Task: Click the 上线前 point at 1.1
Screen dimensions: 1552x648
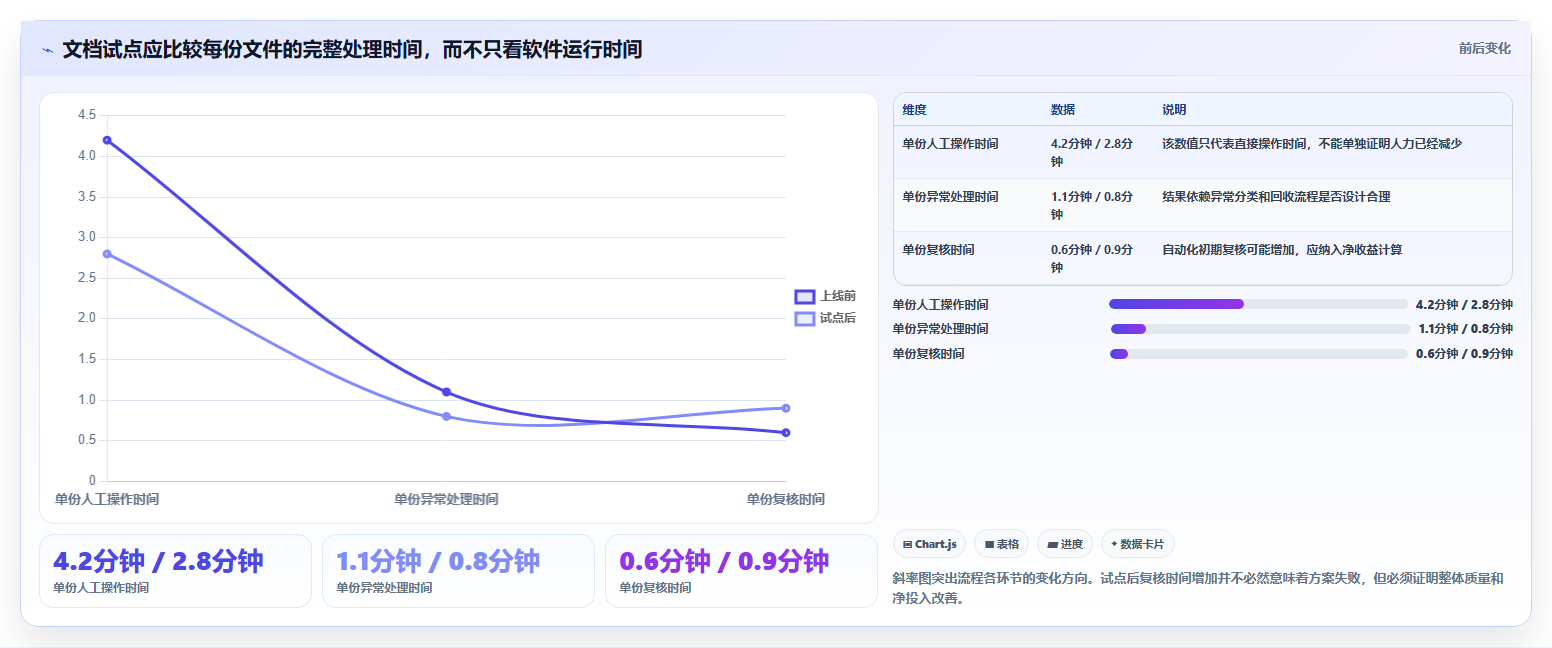Action: 446,392
